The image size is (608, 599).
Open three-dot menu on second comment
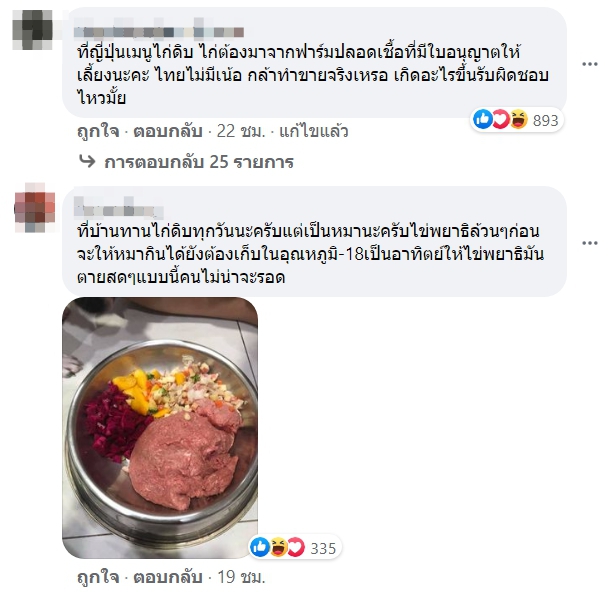point(590,243)
